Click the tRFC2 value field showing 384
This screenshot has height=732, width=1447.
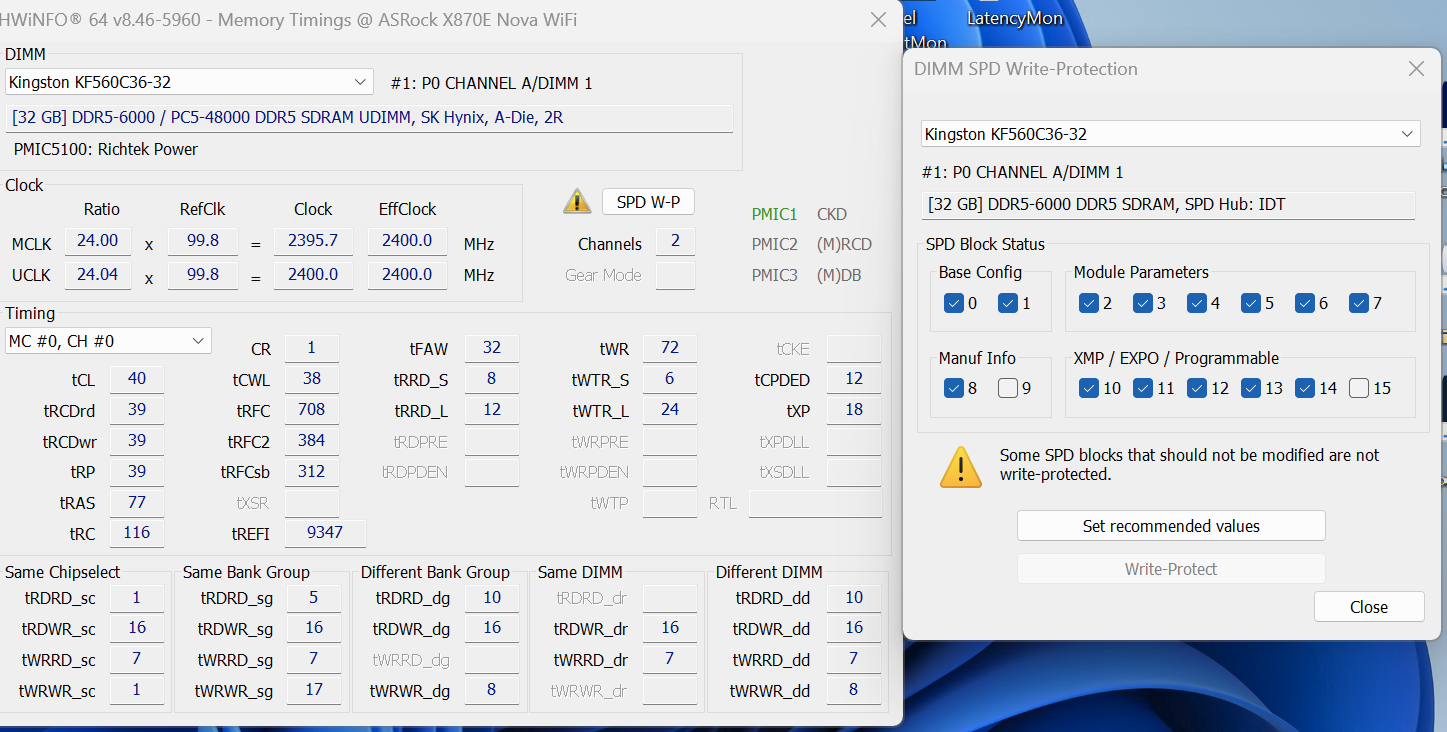pos(312,441)
